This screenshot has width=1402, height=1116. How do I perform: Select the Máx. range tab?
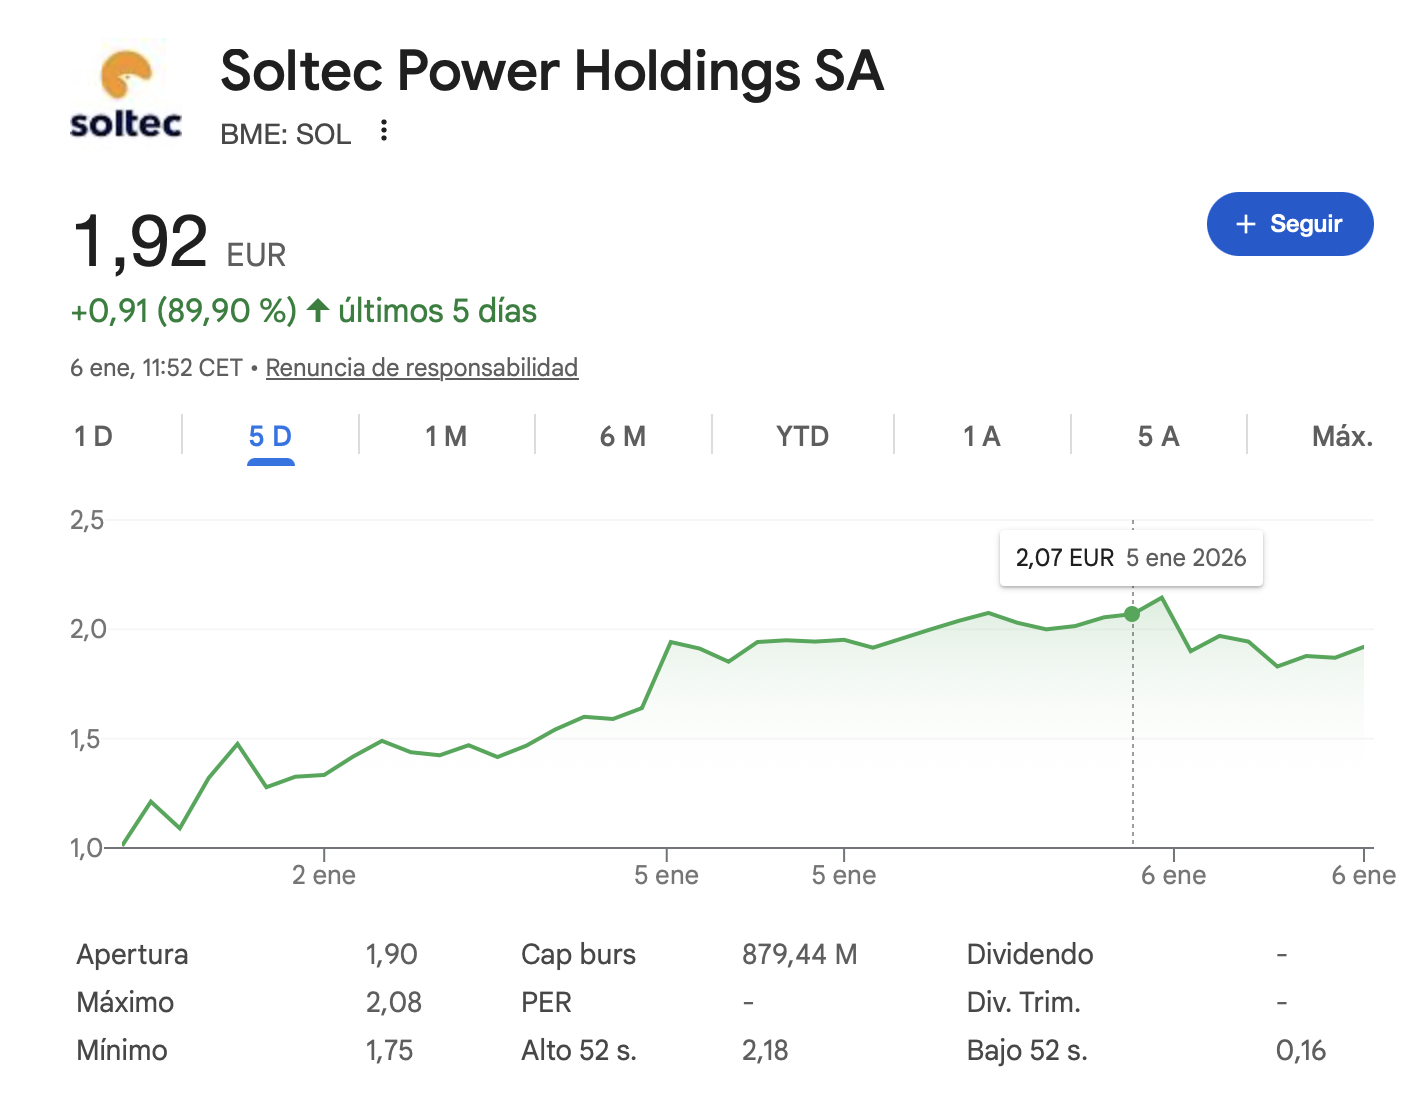(1341, 437)
